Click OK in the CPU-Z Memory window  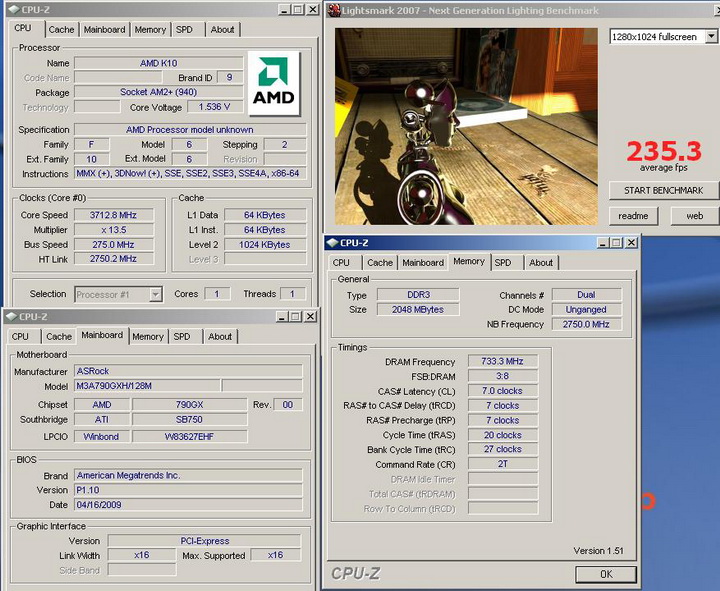(x=606, y=574)
